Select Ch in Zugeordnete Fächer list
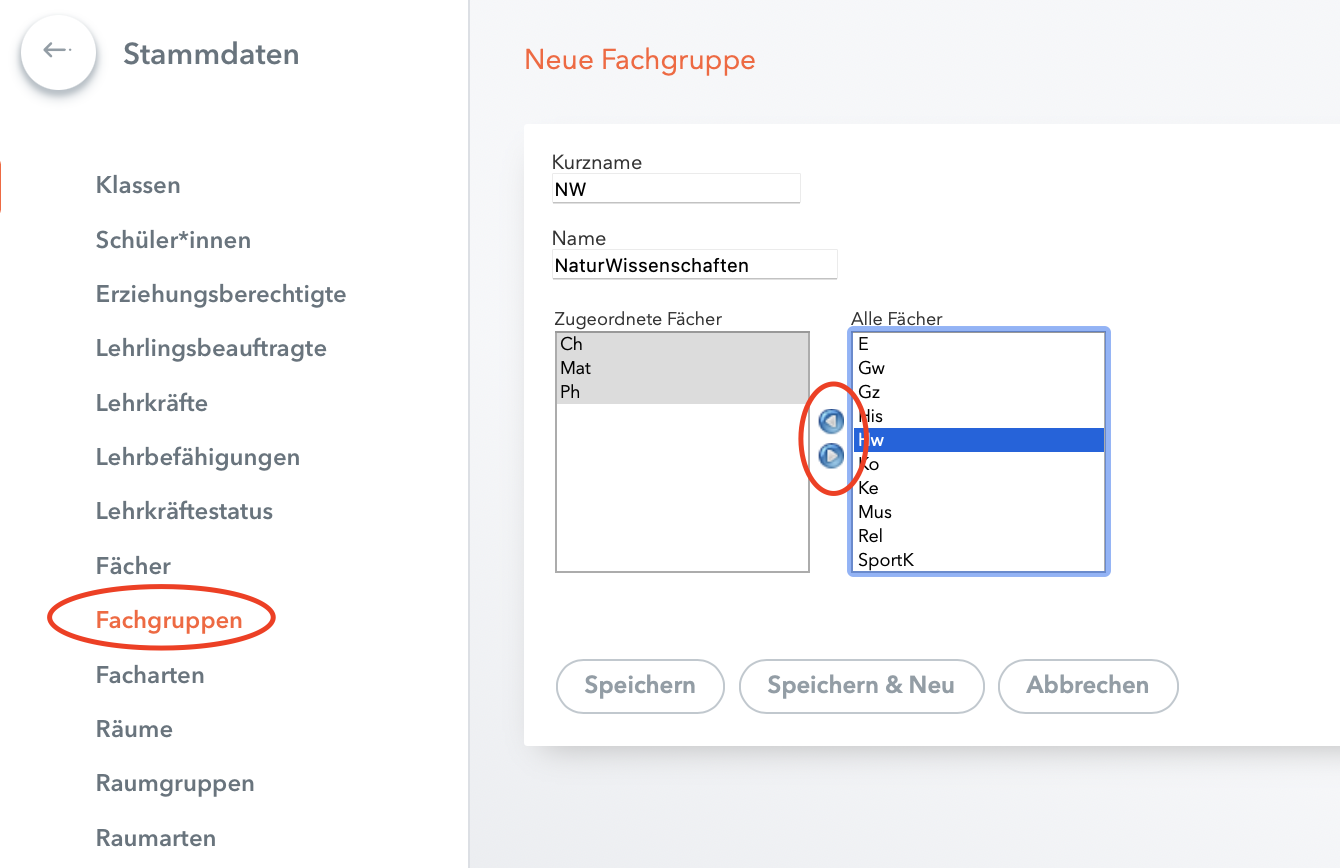Image resolution: width=1340 pixels, height=868 pixels. (682, 344)
